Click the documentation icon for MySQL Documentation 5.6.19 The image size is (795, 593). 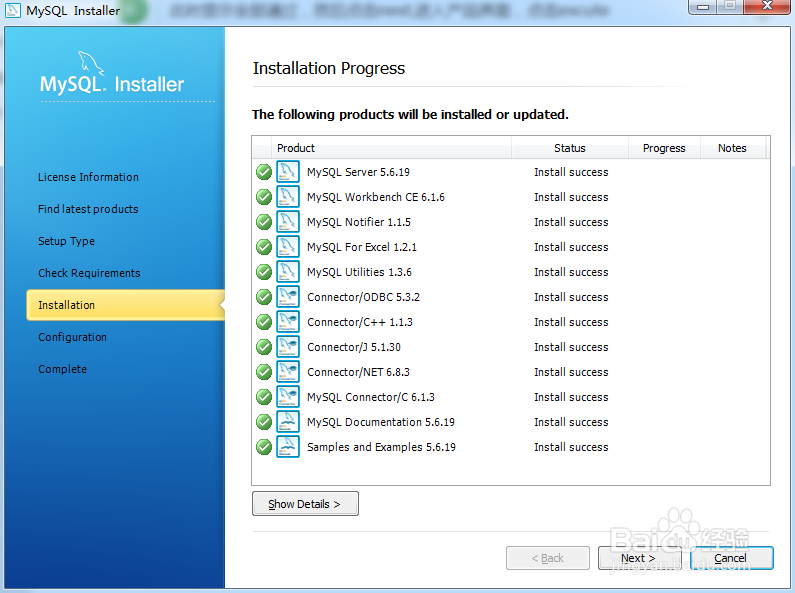[x=287, y=422]
